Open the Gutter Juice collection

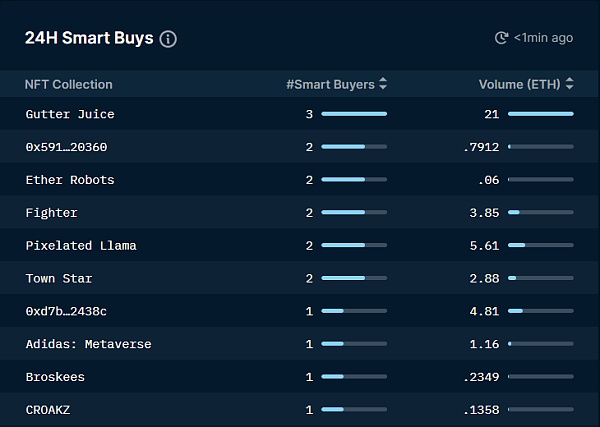click(70, 114)
